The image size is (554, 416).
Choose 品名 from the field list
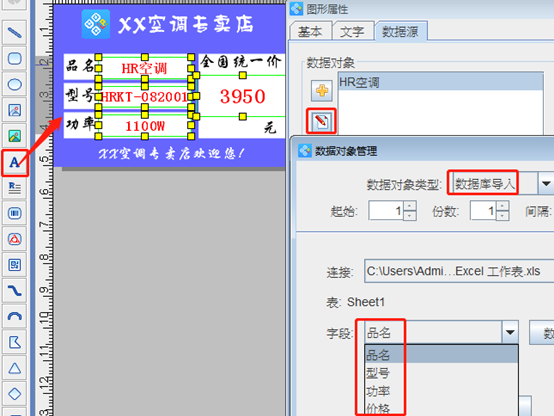[x=442, y=355]
